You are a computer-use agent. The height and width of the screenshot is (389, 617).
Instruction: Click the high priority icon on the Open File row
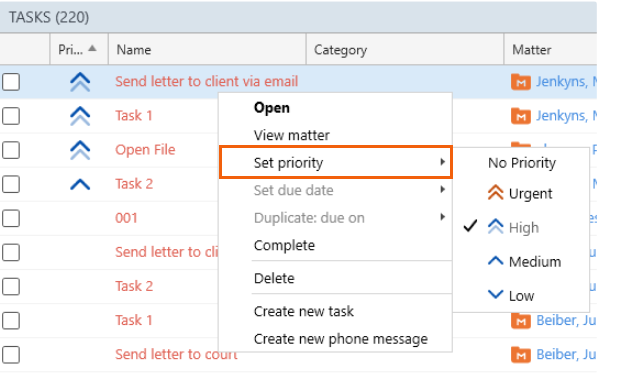coord(80,150)
